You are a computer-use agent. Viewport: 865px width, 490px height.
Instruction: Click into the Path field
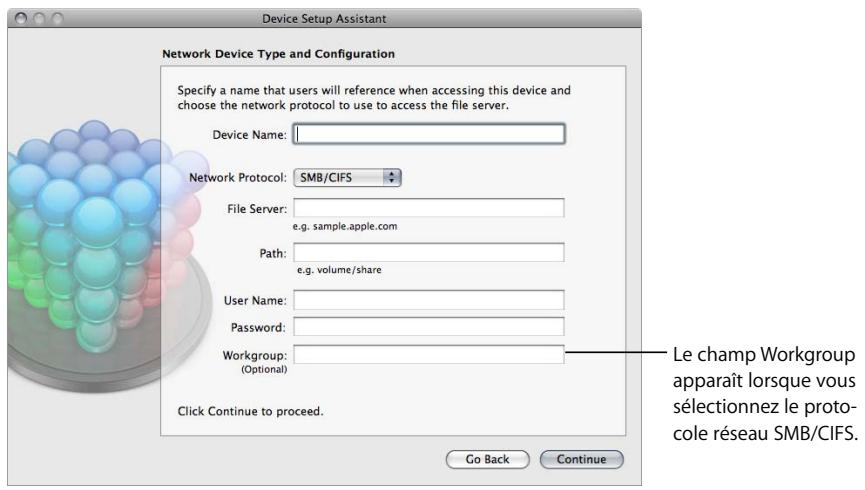pos(429,252)
